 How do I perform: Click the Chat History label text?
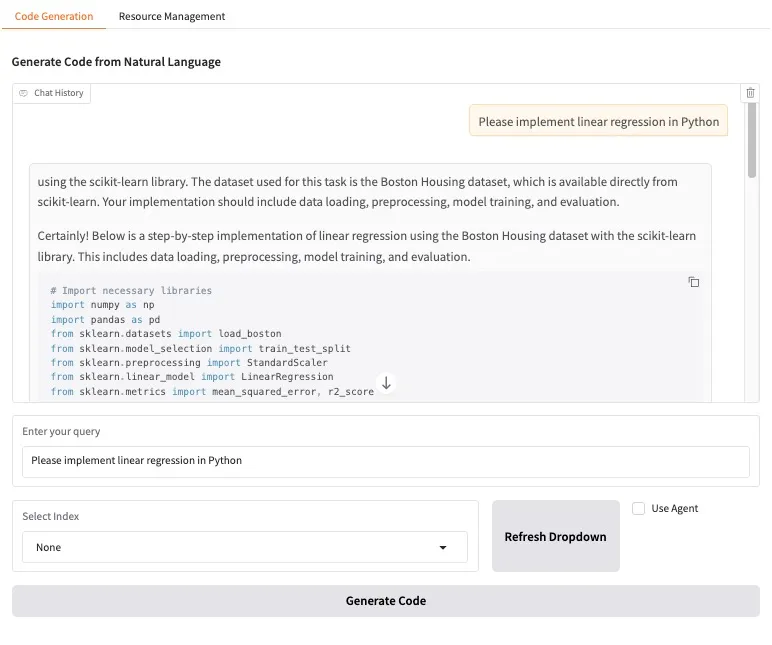pos(59,93)
